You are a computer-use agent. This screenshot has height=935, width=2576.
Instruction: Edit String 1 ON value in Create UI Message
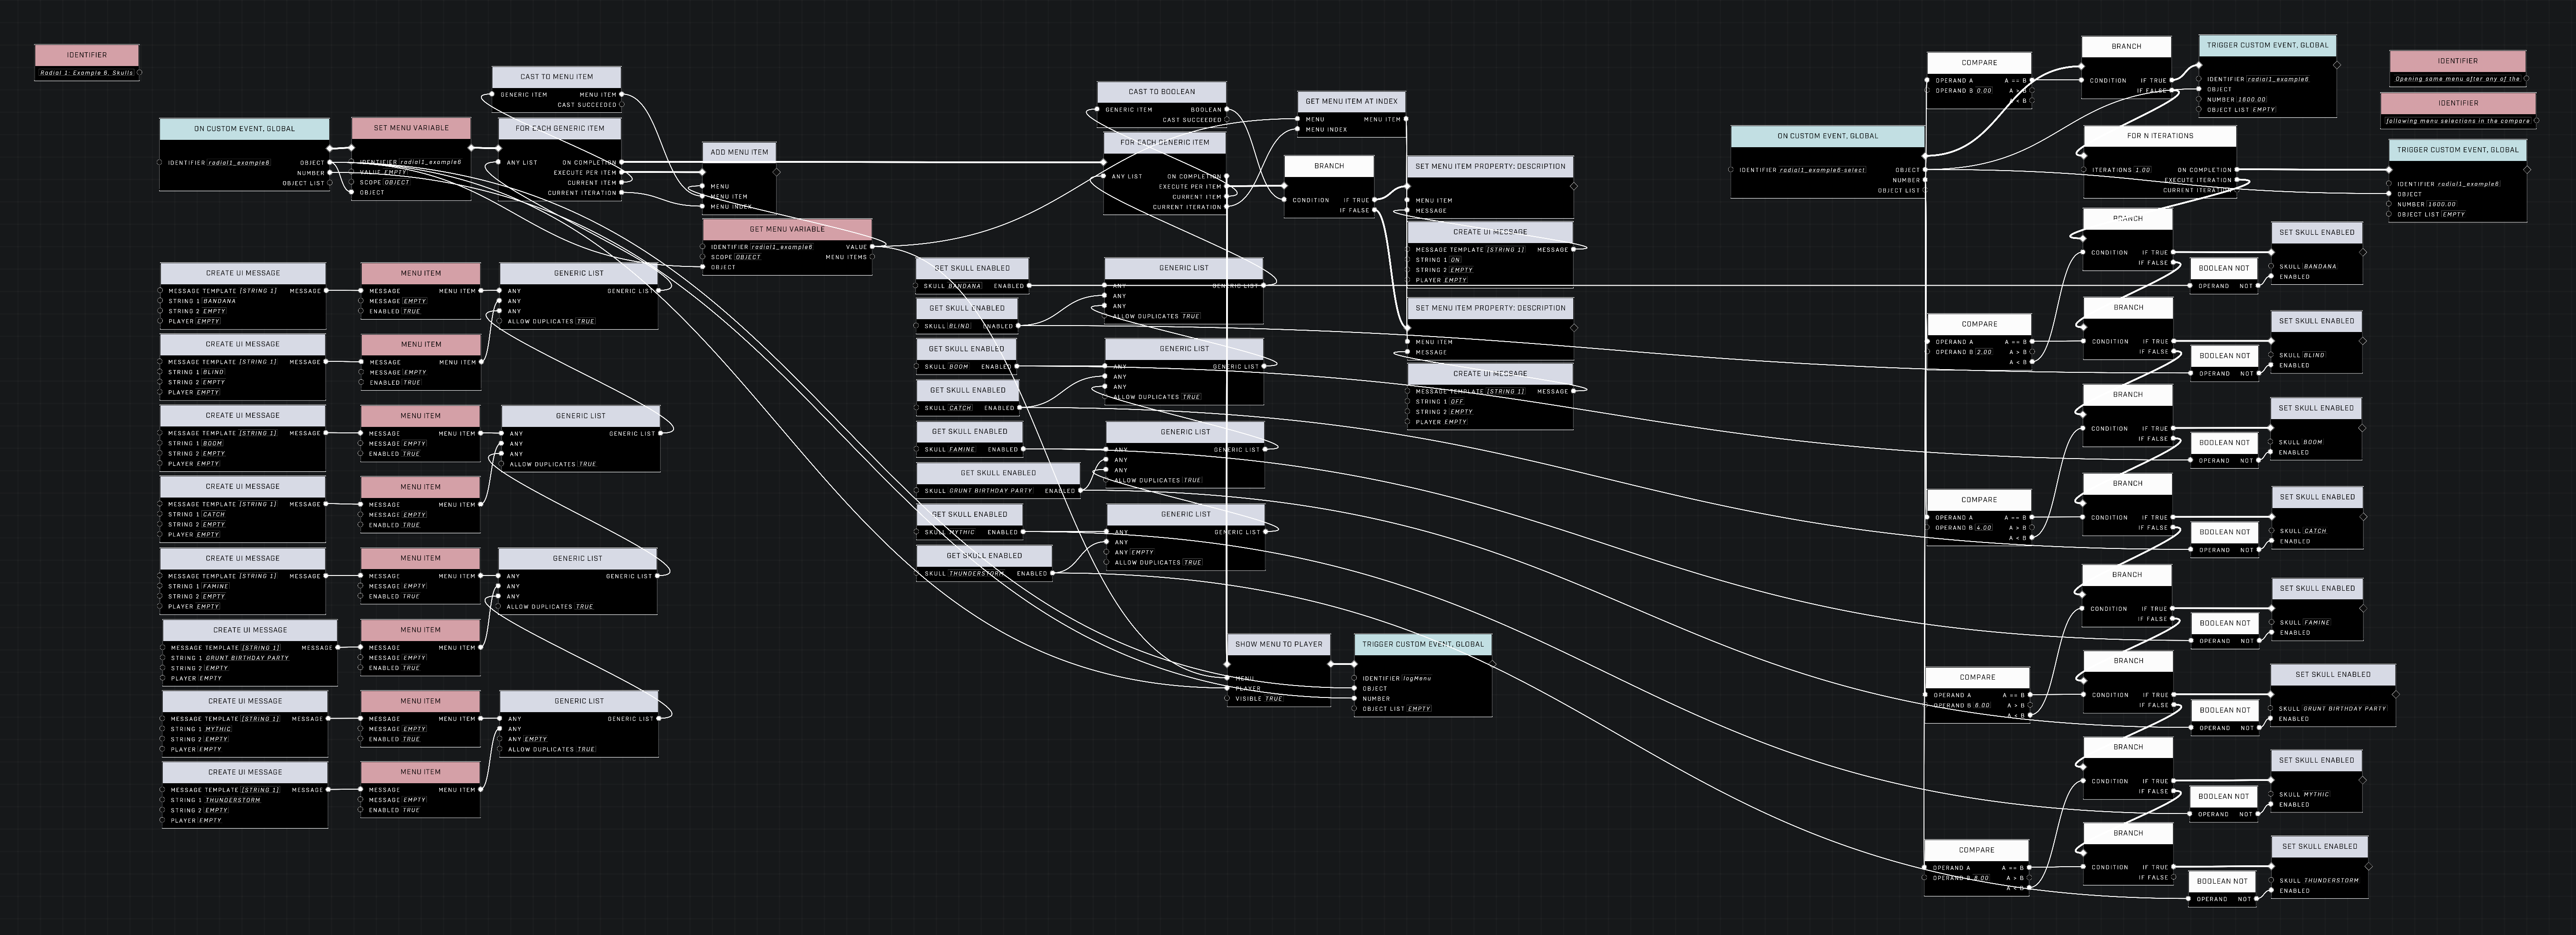click(x=1455, y=260)
